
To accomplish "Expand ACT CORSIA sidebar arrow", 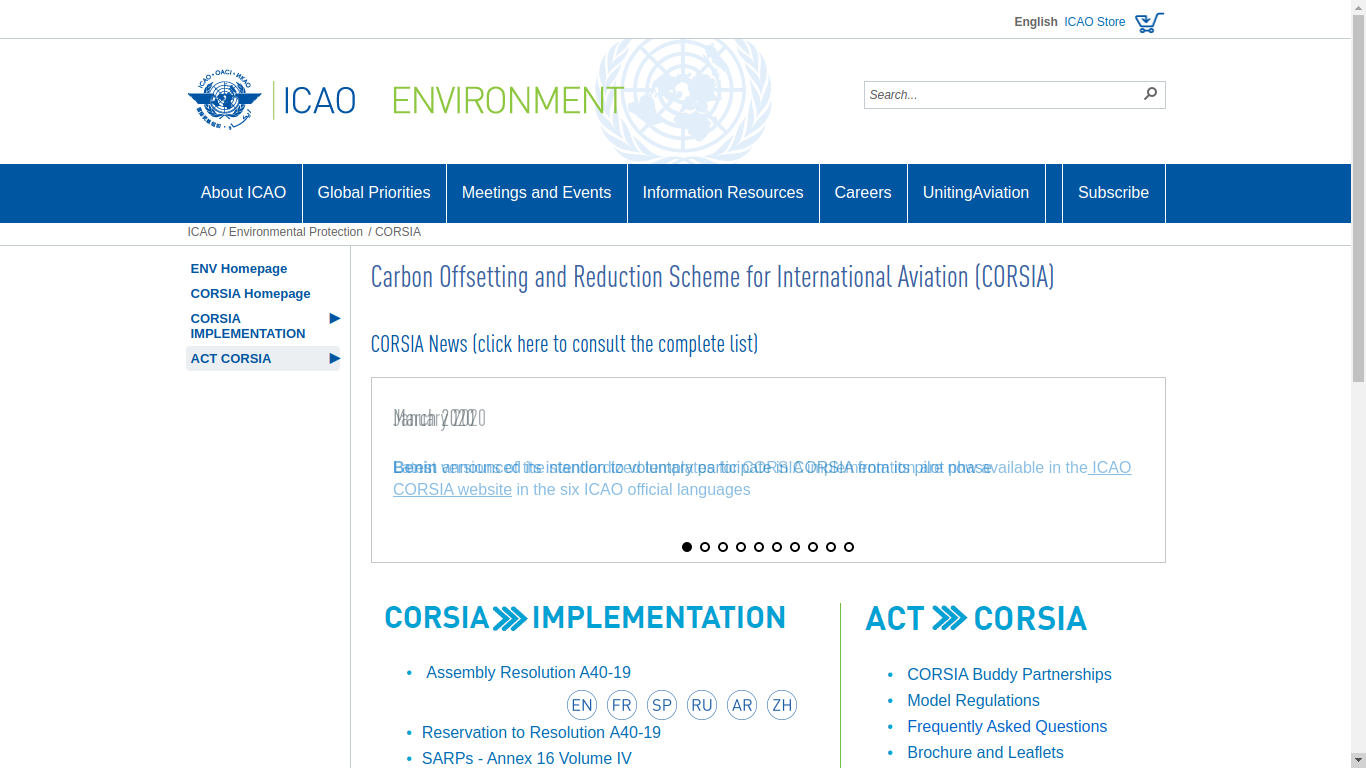I will point(335,358).
